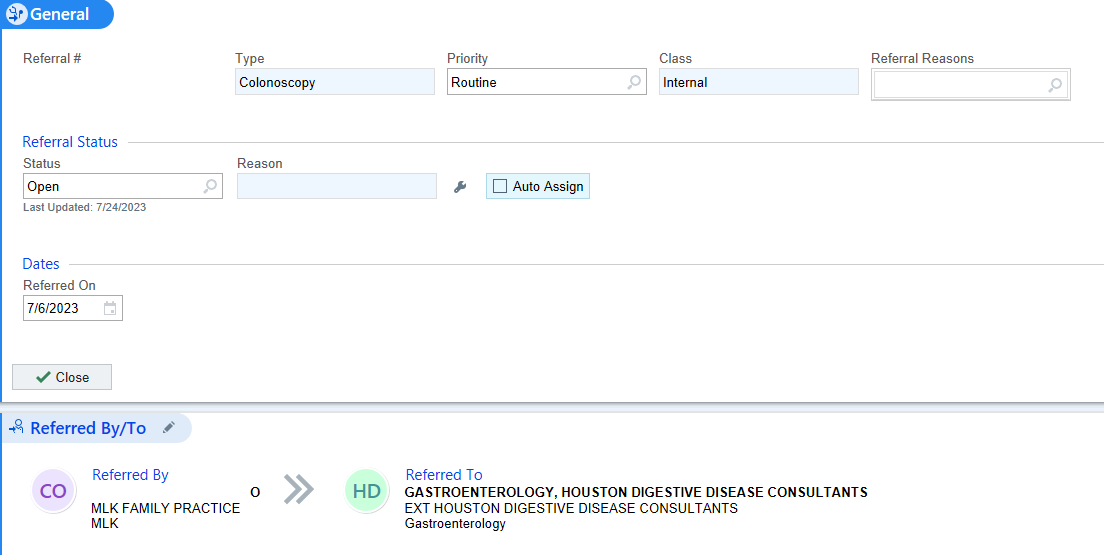This screenshot has width=1104, height=555.
Task: Click the Referral Status heading
Action: [x=70, y=142]
